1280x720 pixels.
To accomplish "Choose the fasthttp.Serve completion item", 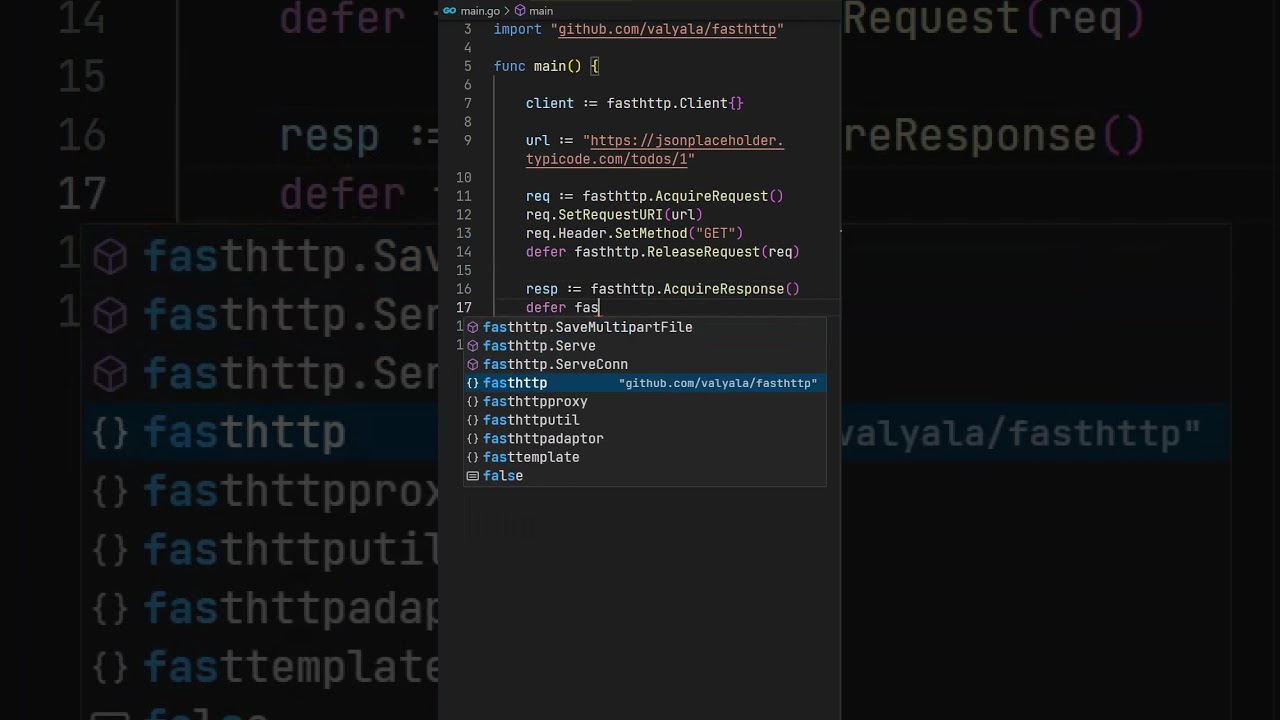I will tap(644, 346).
